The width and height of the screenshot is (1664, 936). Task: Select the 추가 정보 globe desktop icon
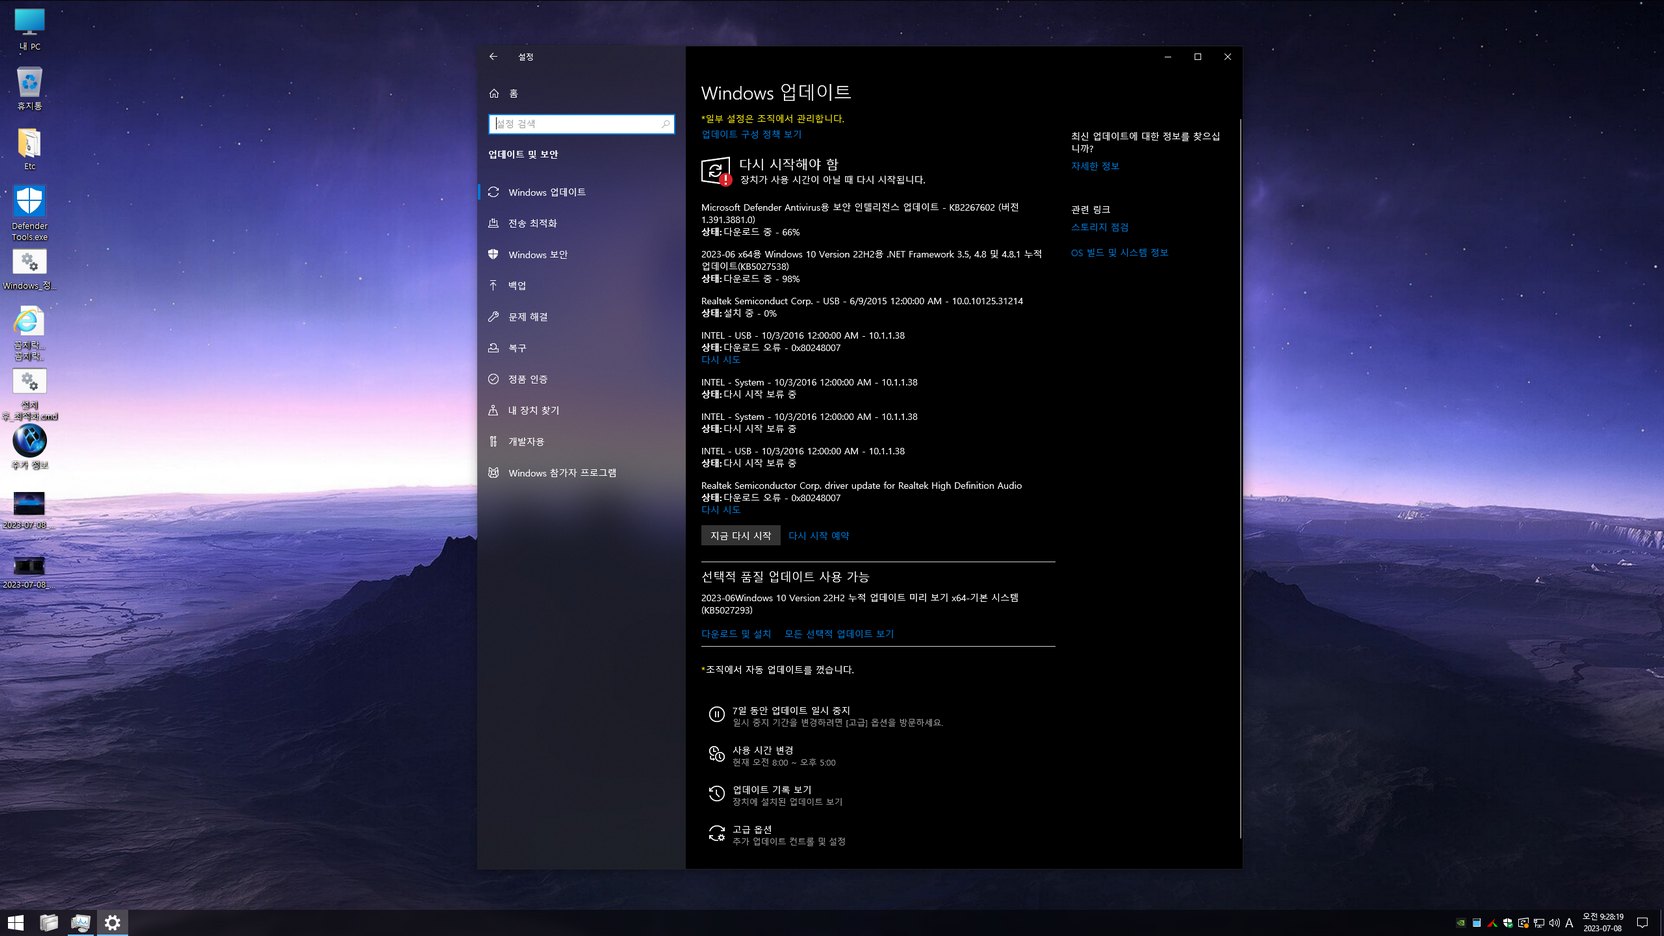click(29, 447)
